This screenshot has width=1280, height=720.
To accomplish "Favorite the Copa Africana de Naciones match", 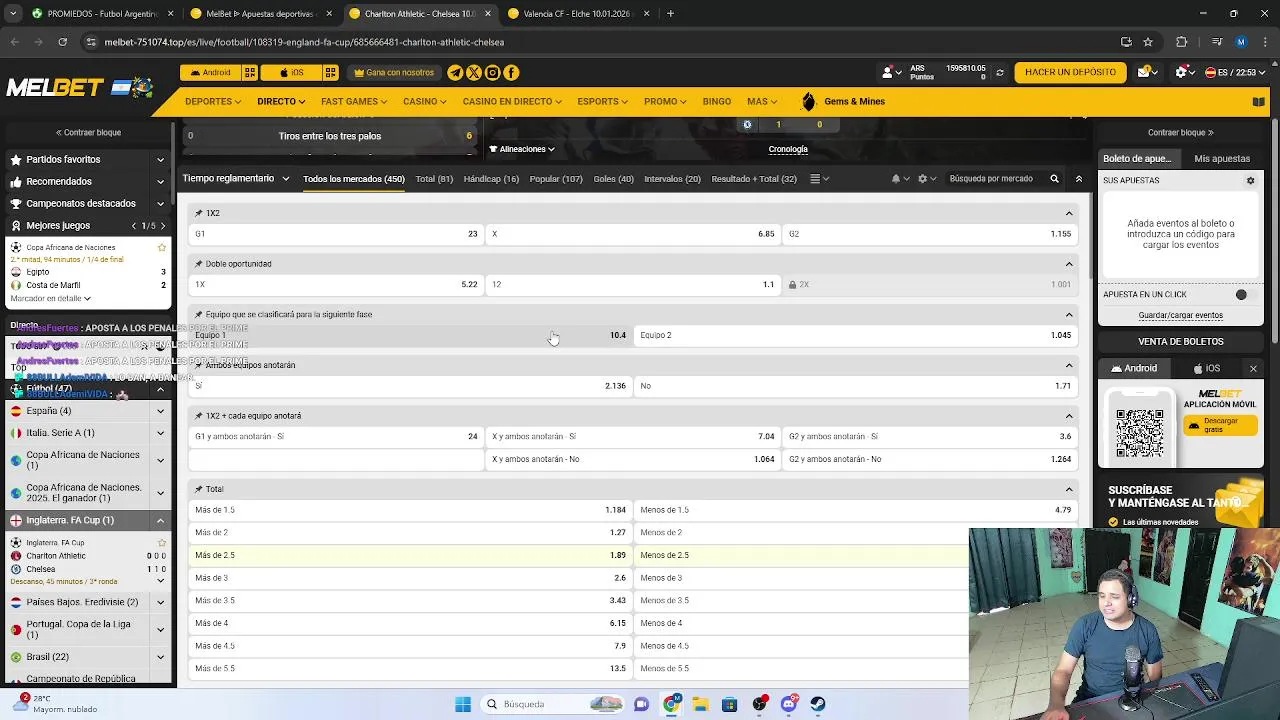I will point(162,247).
